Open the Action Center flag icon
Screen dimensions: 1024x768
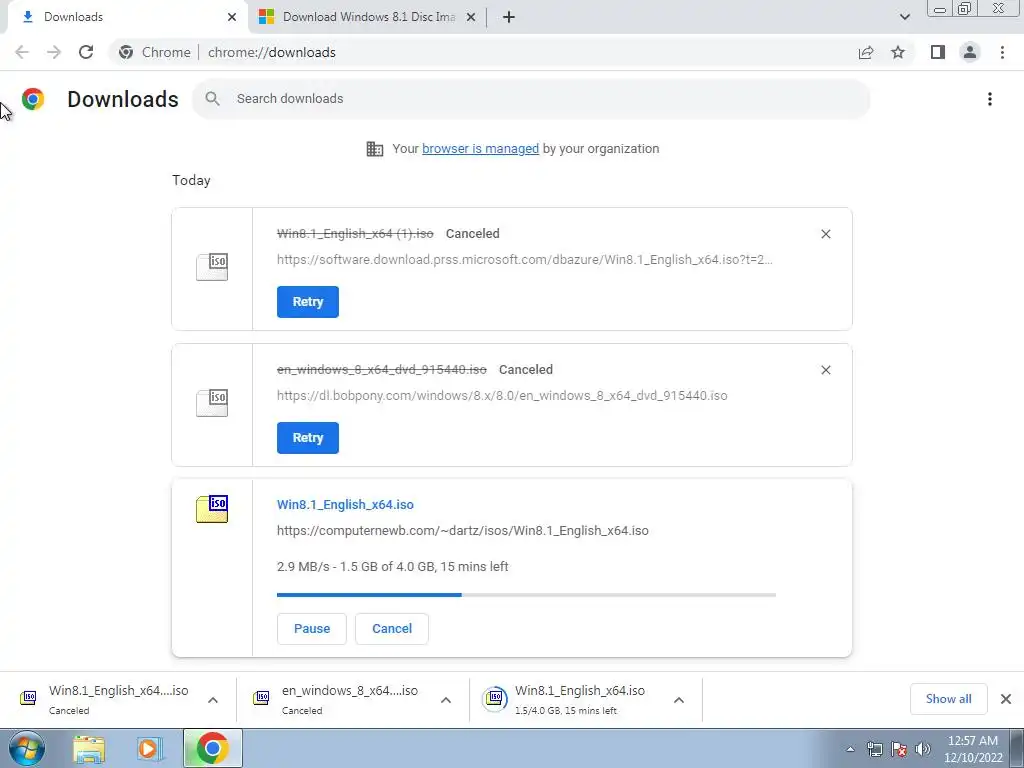(899, 749)
